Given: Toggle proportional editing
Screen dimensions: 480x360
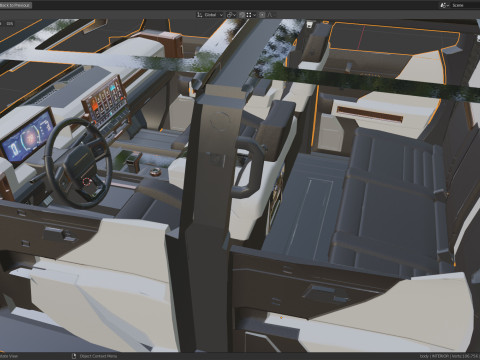Looking at the screenshot, I should [262, 15].
